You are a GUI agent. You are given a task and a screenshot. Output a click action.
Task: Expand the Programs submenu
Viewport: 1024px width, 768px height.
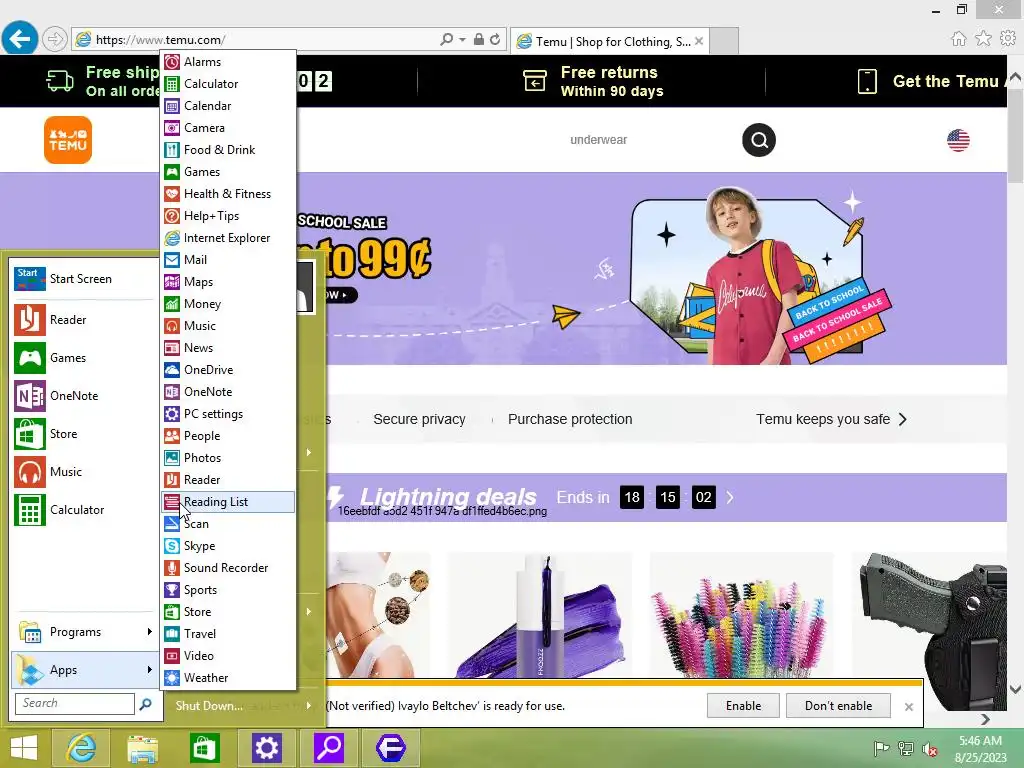(84, 632)
